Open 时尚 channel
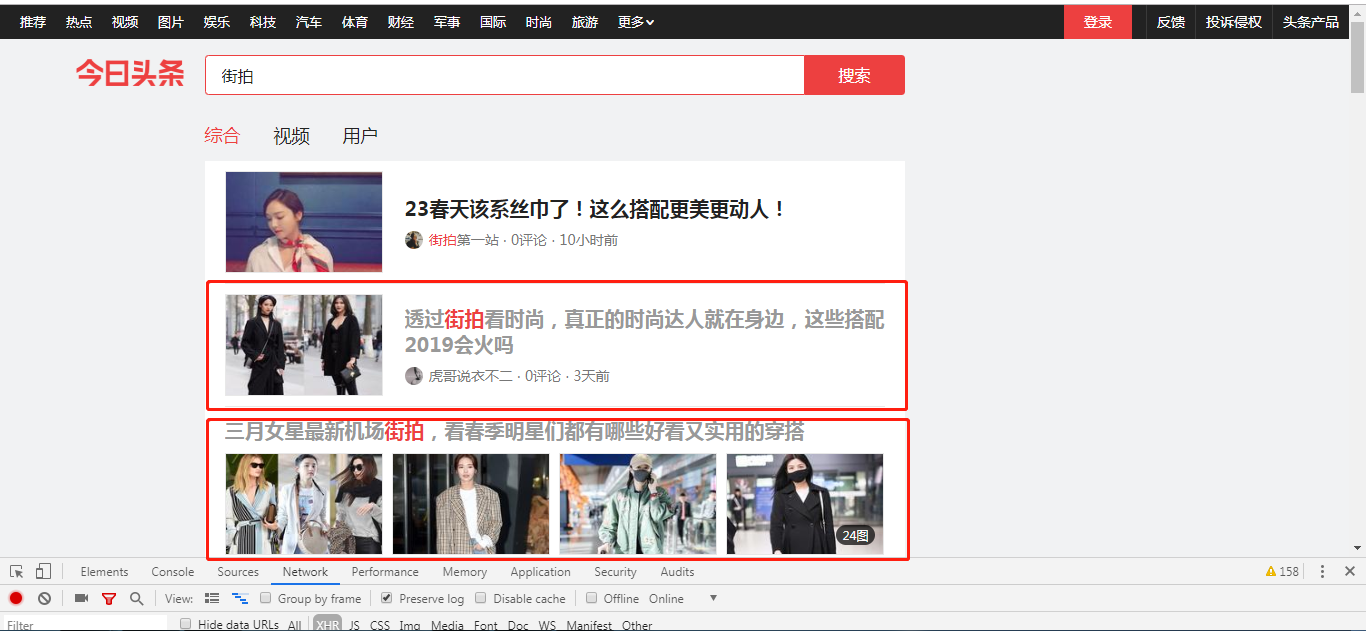This screenshot has width=1366, height=631. point(539,22)
